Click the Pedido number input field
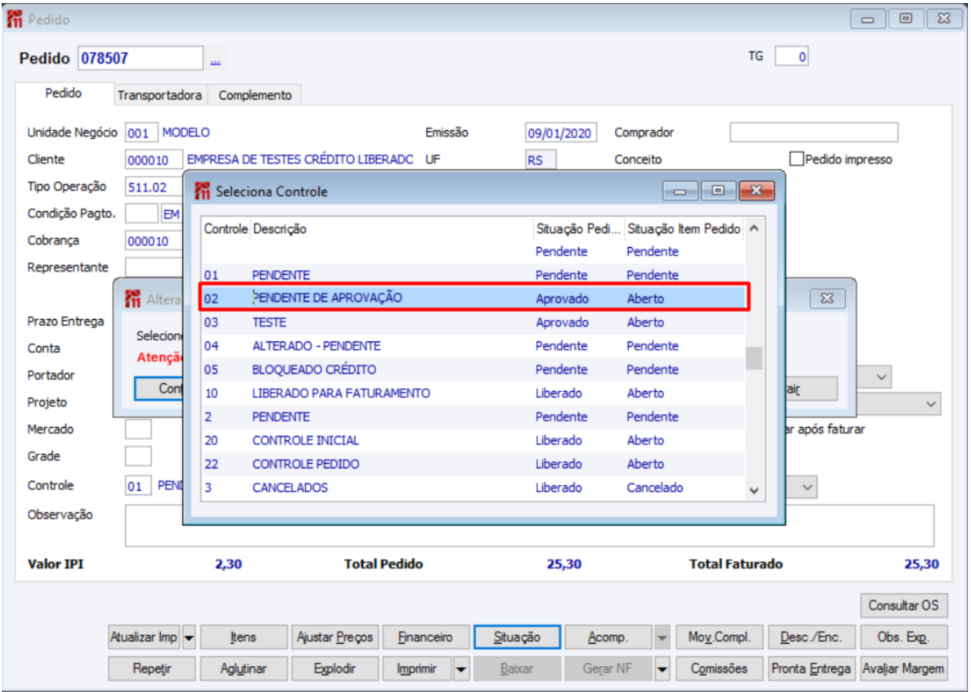971x692 pixels. pyautogui.click(x=140, y=58)
